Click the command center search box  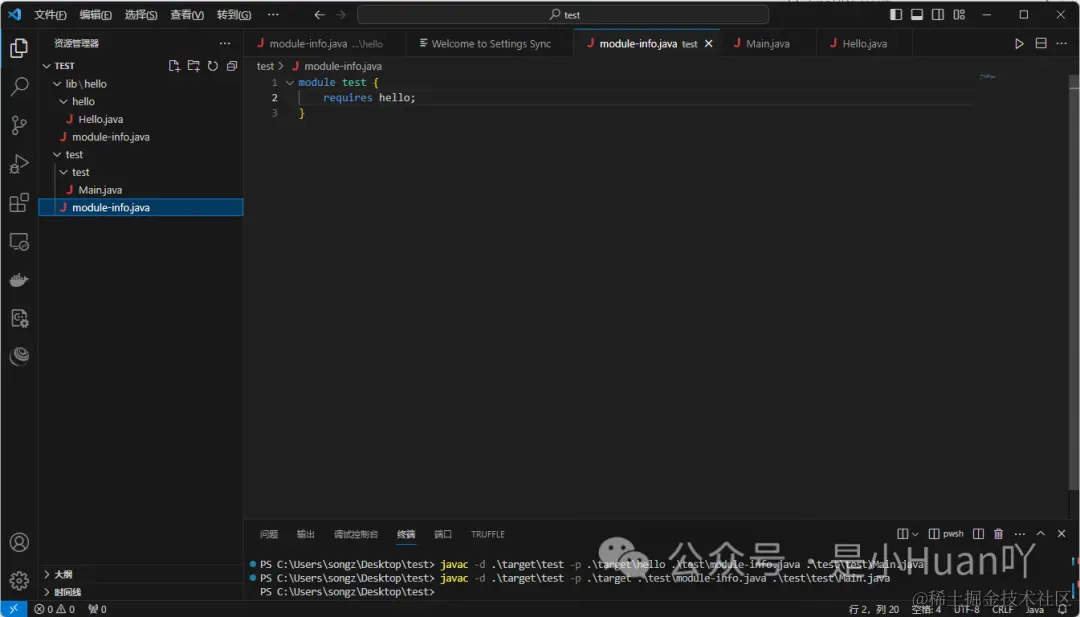point(563,14)
